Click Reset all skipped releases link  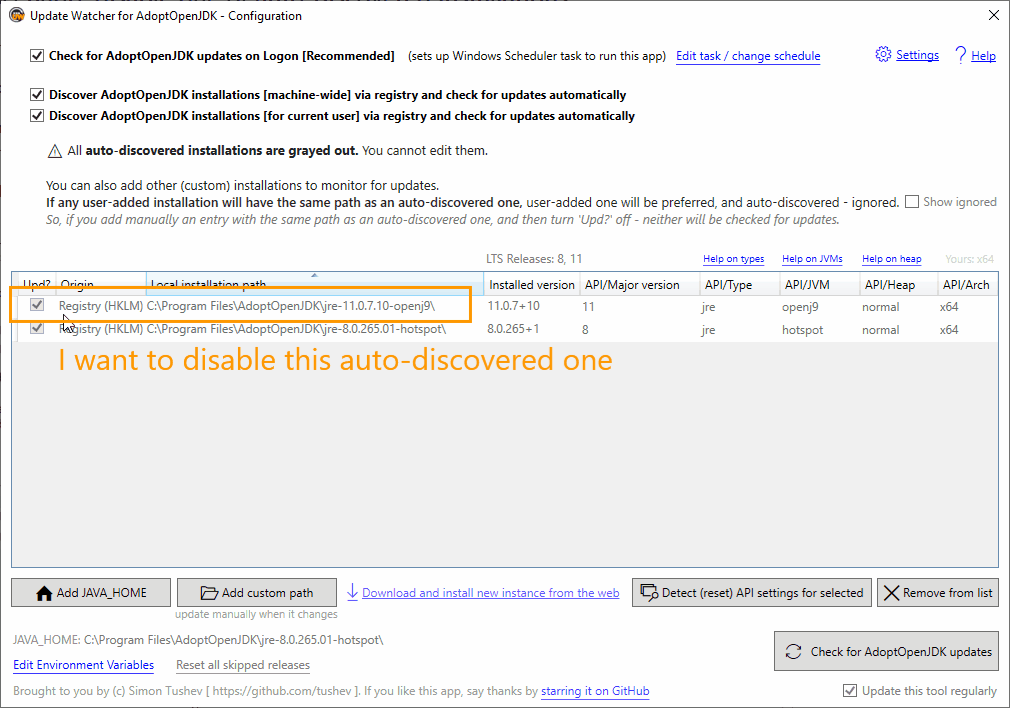(x=243, y=665)
